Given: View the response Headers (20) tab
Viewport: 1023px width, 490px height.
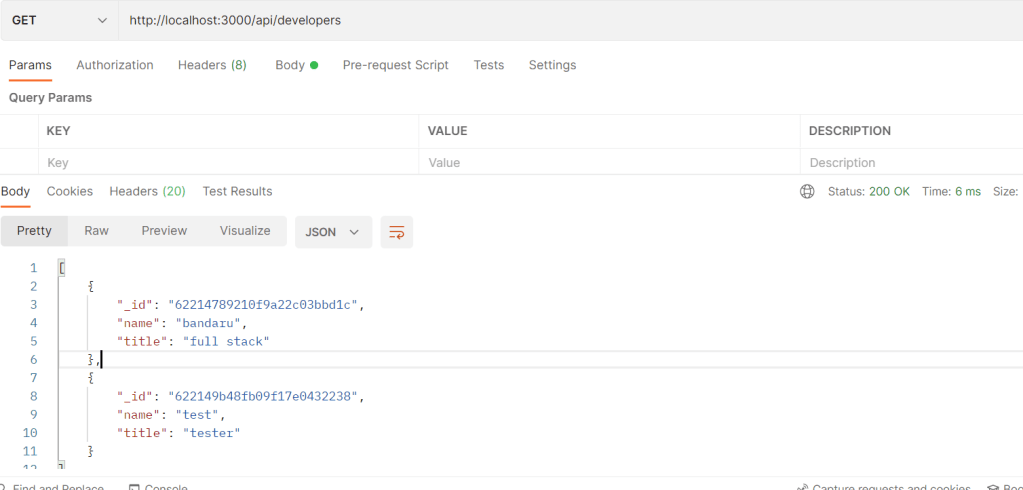Looking at the screenshot, I should [x=147, y=191].
